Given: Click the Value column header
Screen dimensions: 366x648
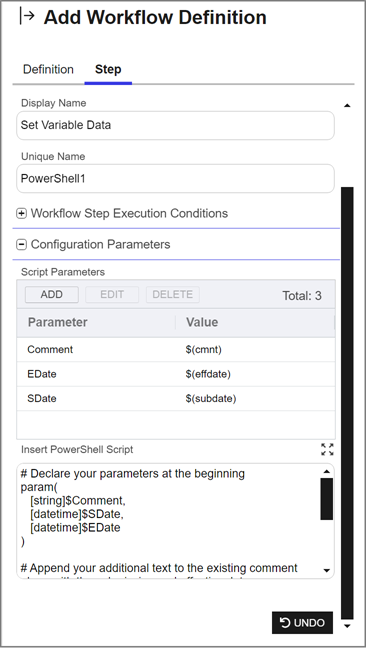Looking at the screenshot, I should tap(254, 322).
